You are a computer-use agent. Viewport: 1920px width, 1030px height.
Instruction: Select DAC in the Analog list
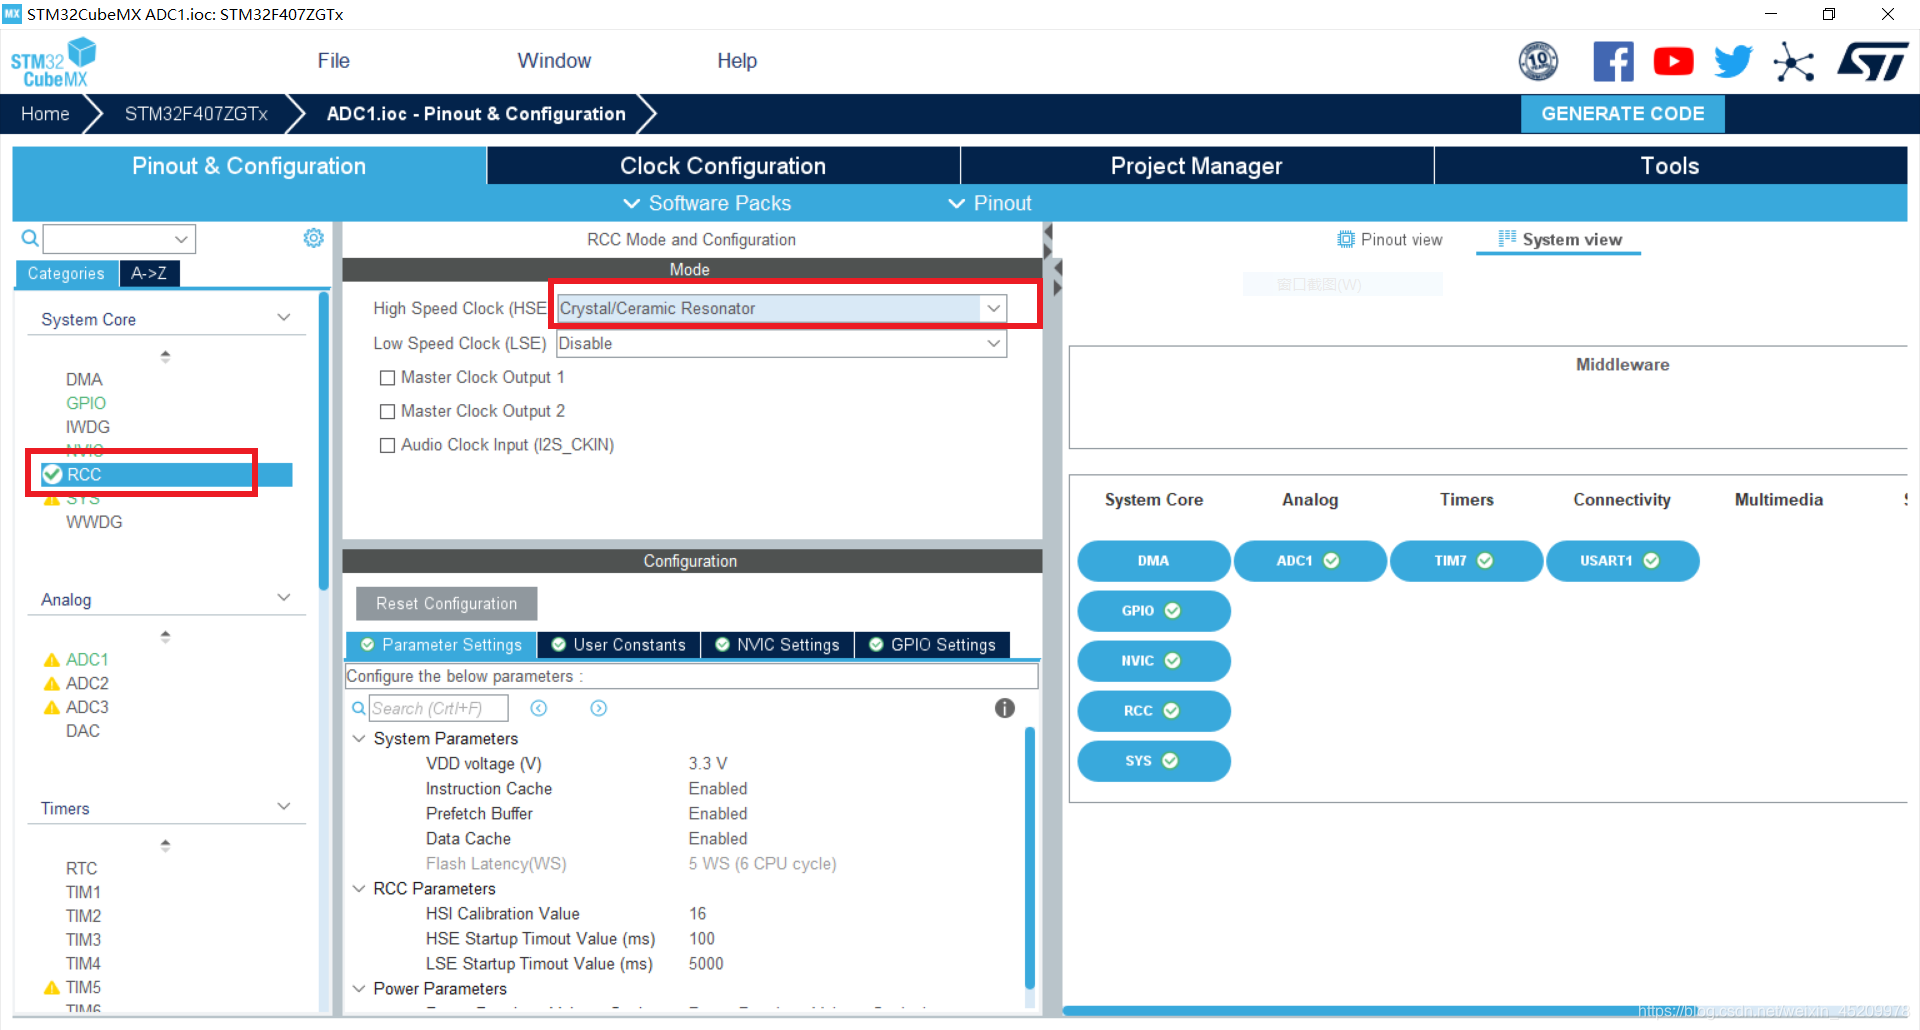click(x=83, y=731)
